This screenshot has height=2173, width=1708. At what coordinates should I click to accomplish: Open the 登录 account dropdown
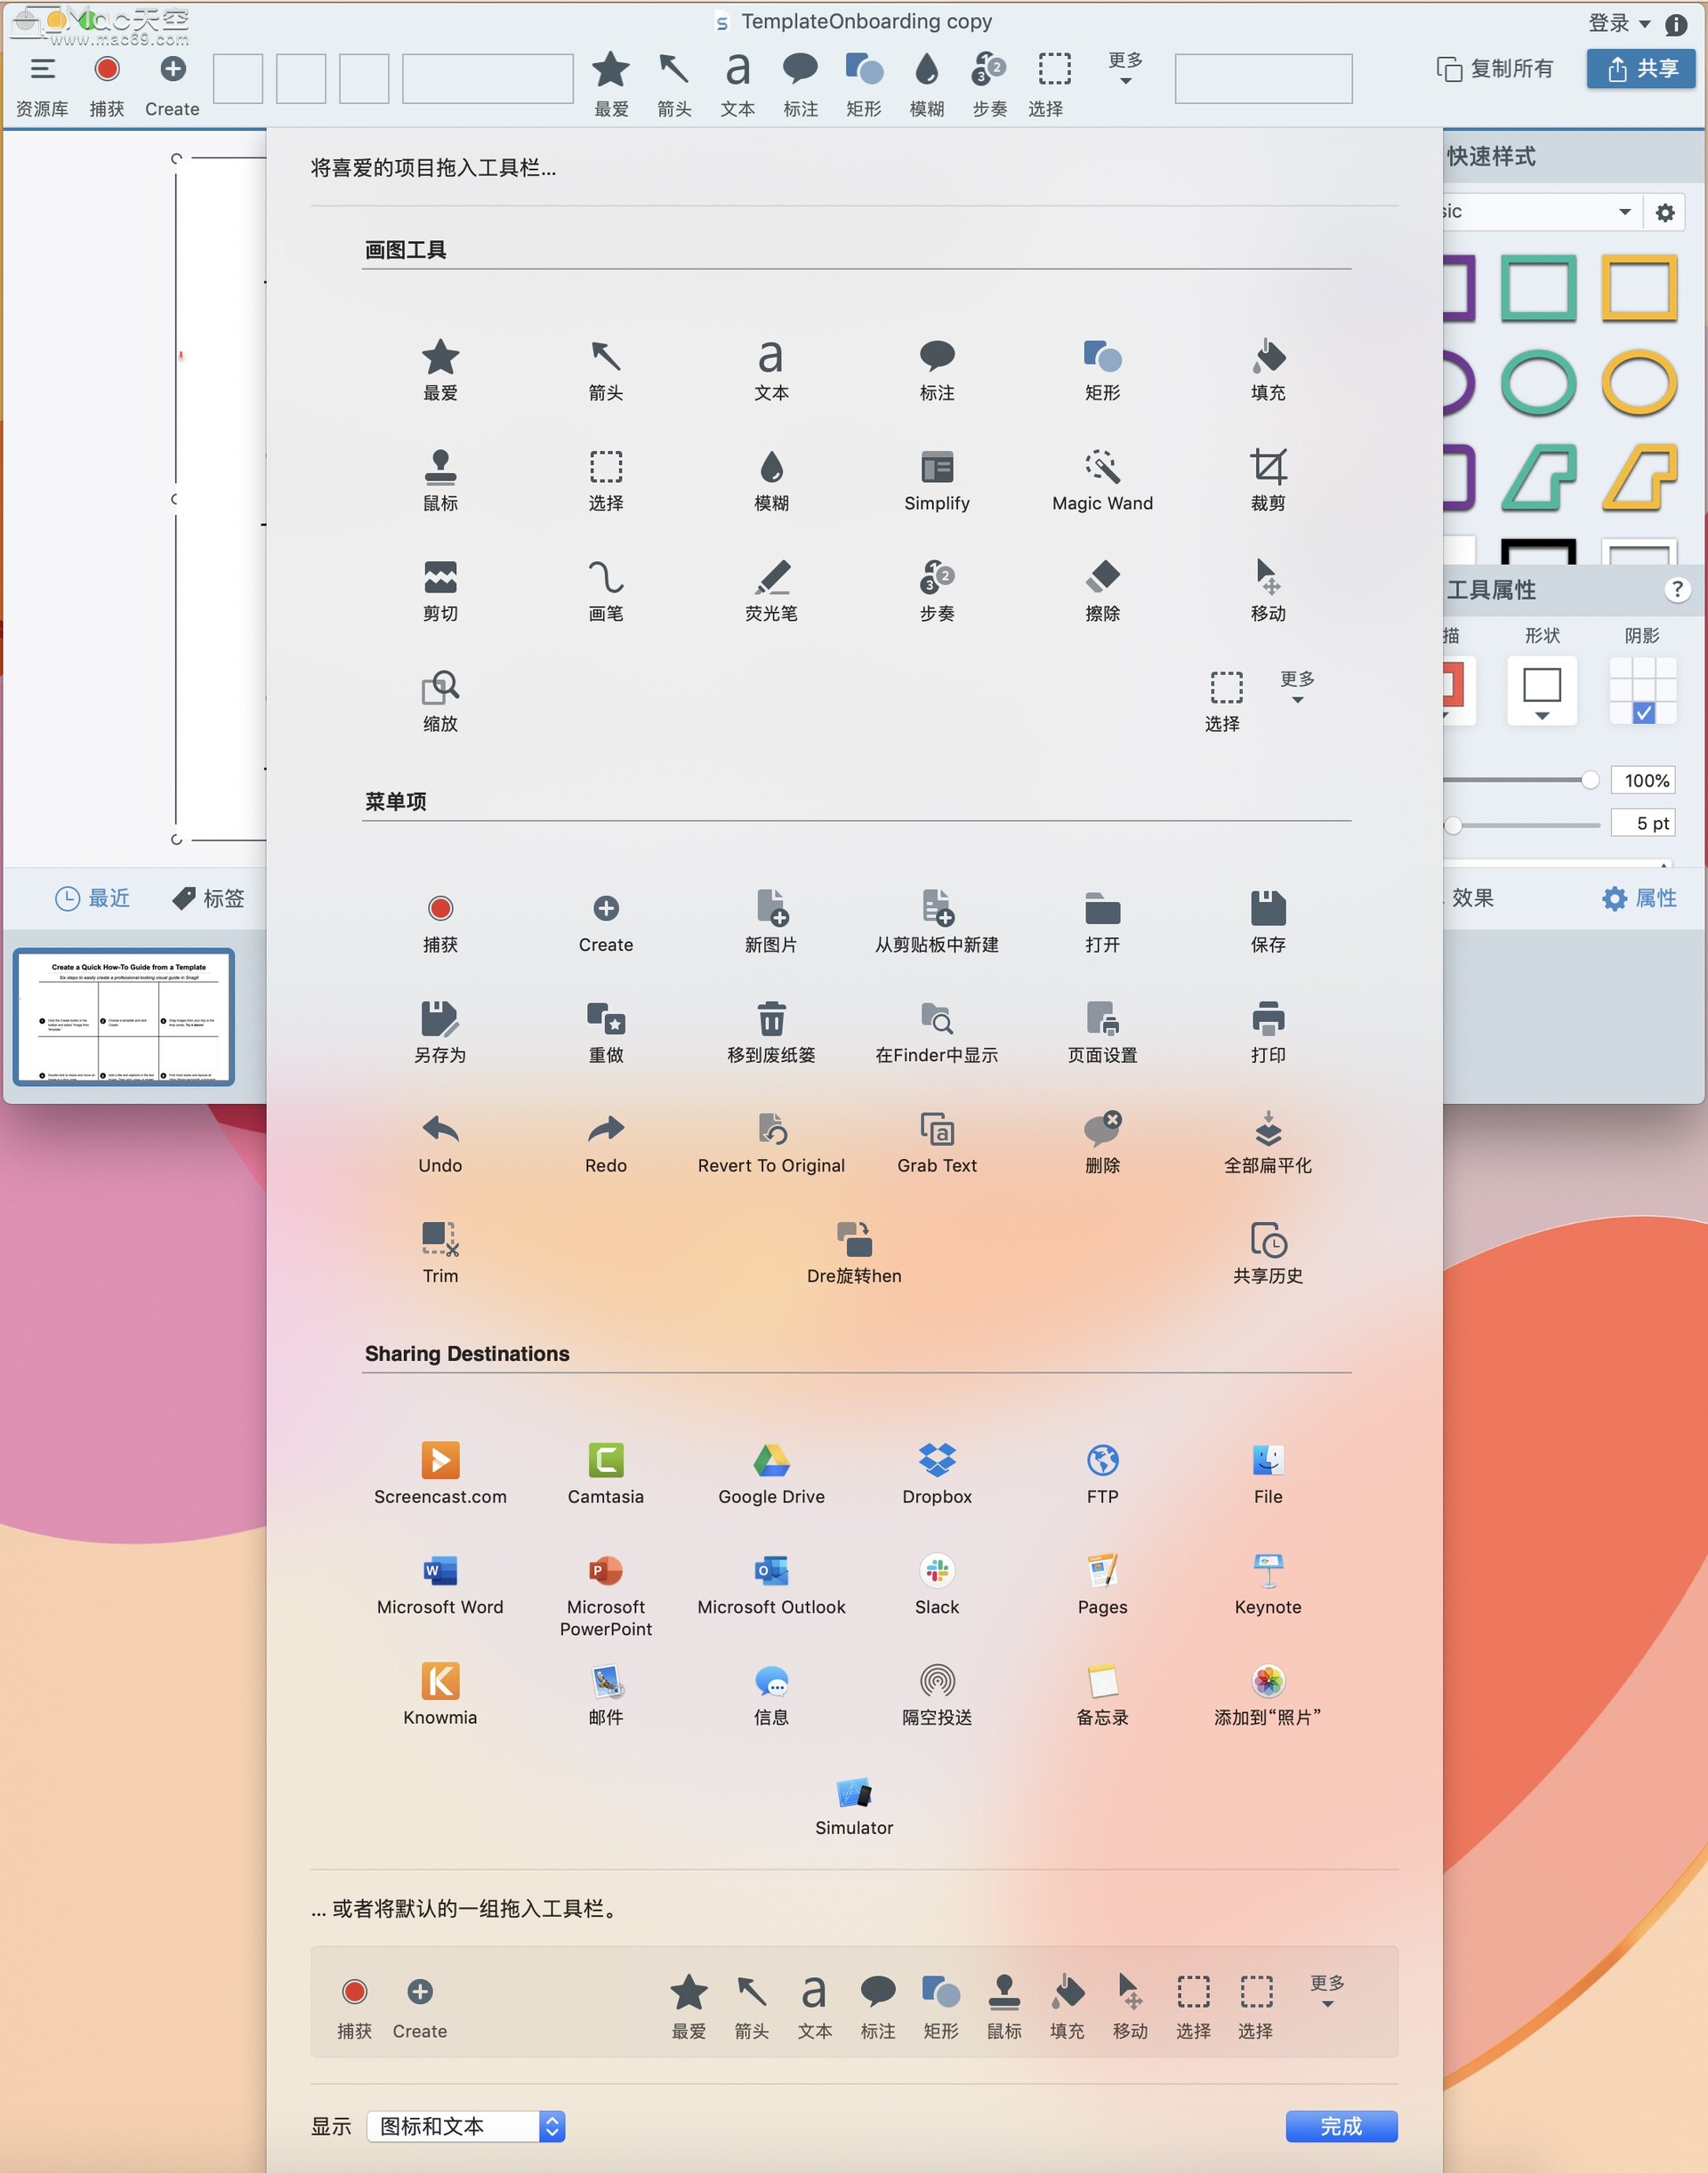tap(1619, 23)
